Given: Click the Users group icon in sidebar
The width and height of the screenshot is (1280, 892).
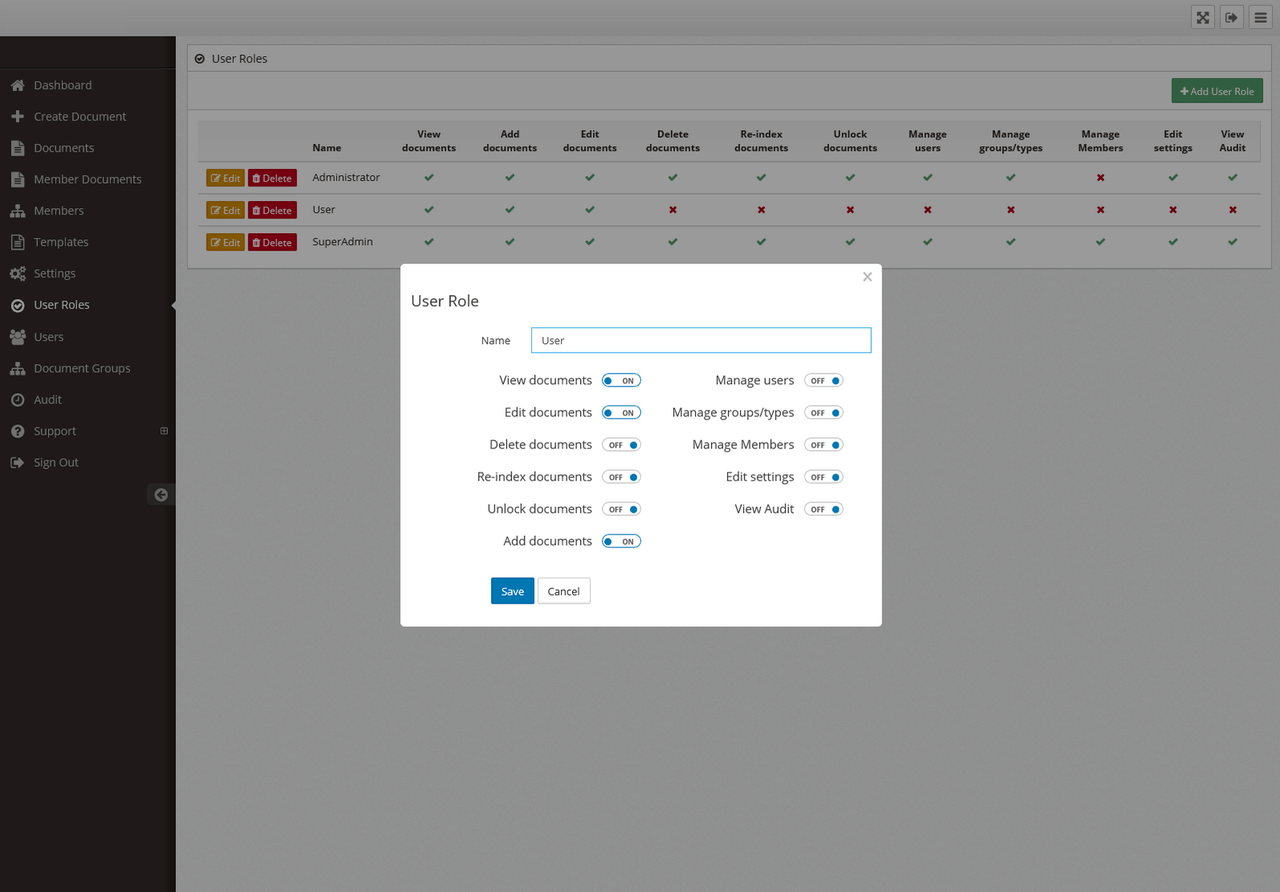Looking at the screenshot, I should [17, 337].
